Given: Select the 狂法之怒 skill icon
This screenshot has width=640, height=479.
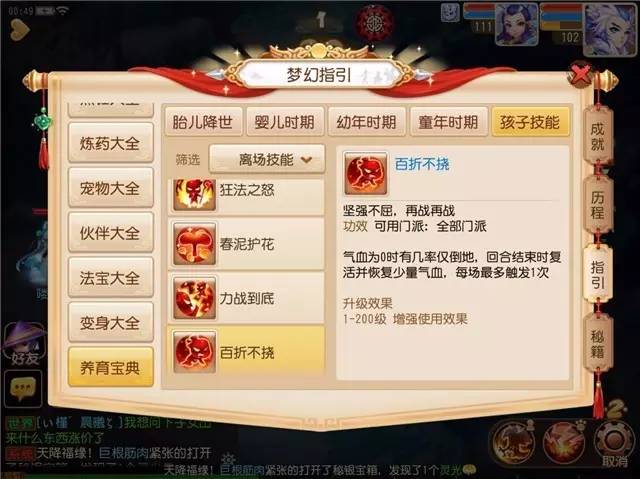Looking at the screenshot, I should click(194, 195).
